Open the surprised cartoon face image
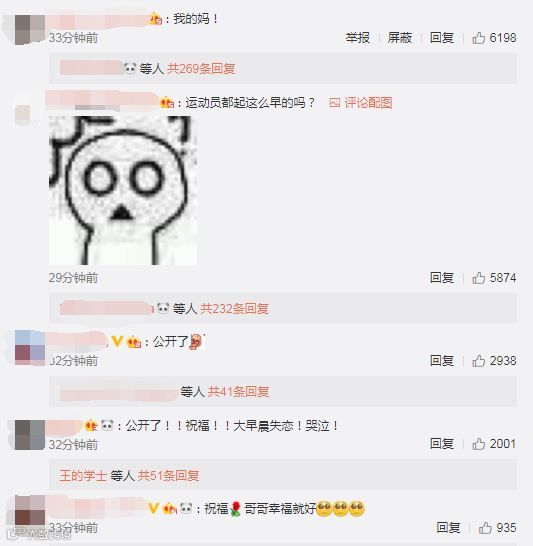The width and height of the screenshot is (533, 546). click(123, 190)
